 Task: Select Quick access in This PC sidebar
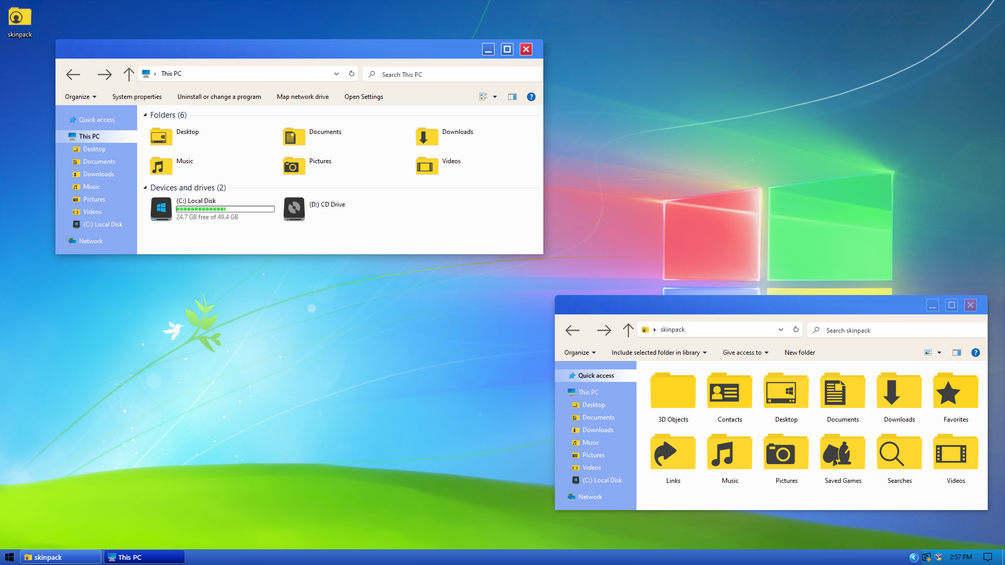click(96, 120)
